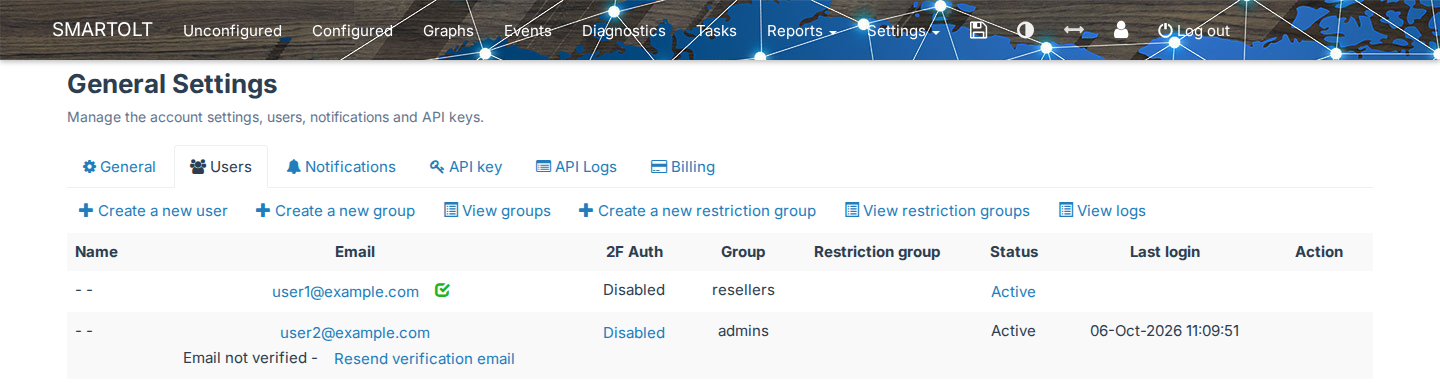
Task: Click the Name column header
Action: click(x=96, y=252)
